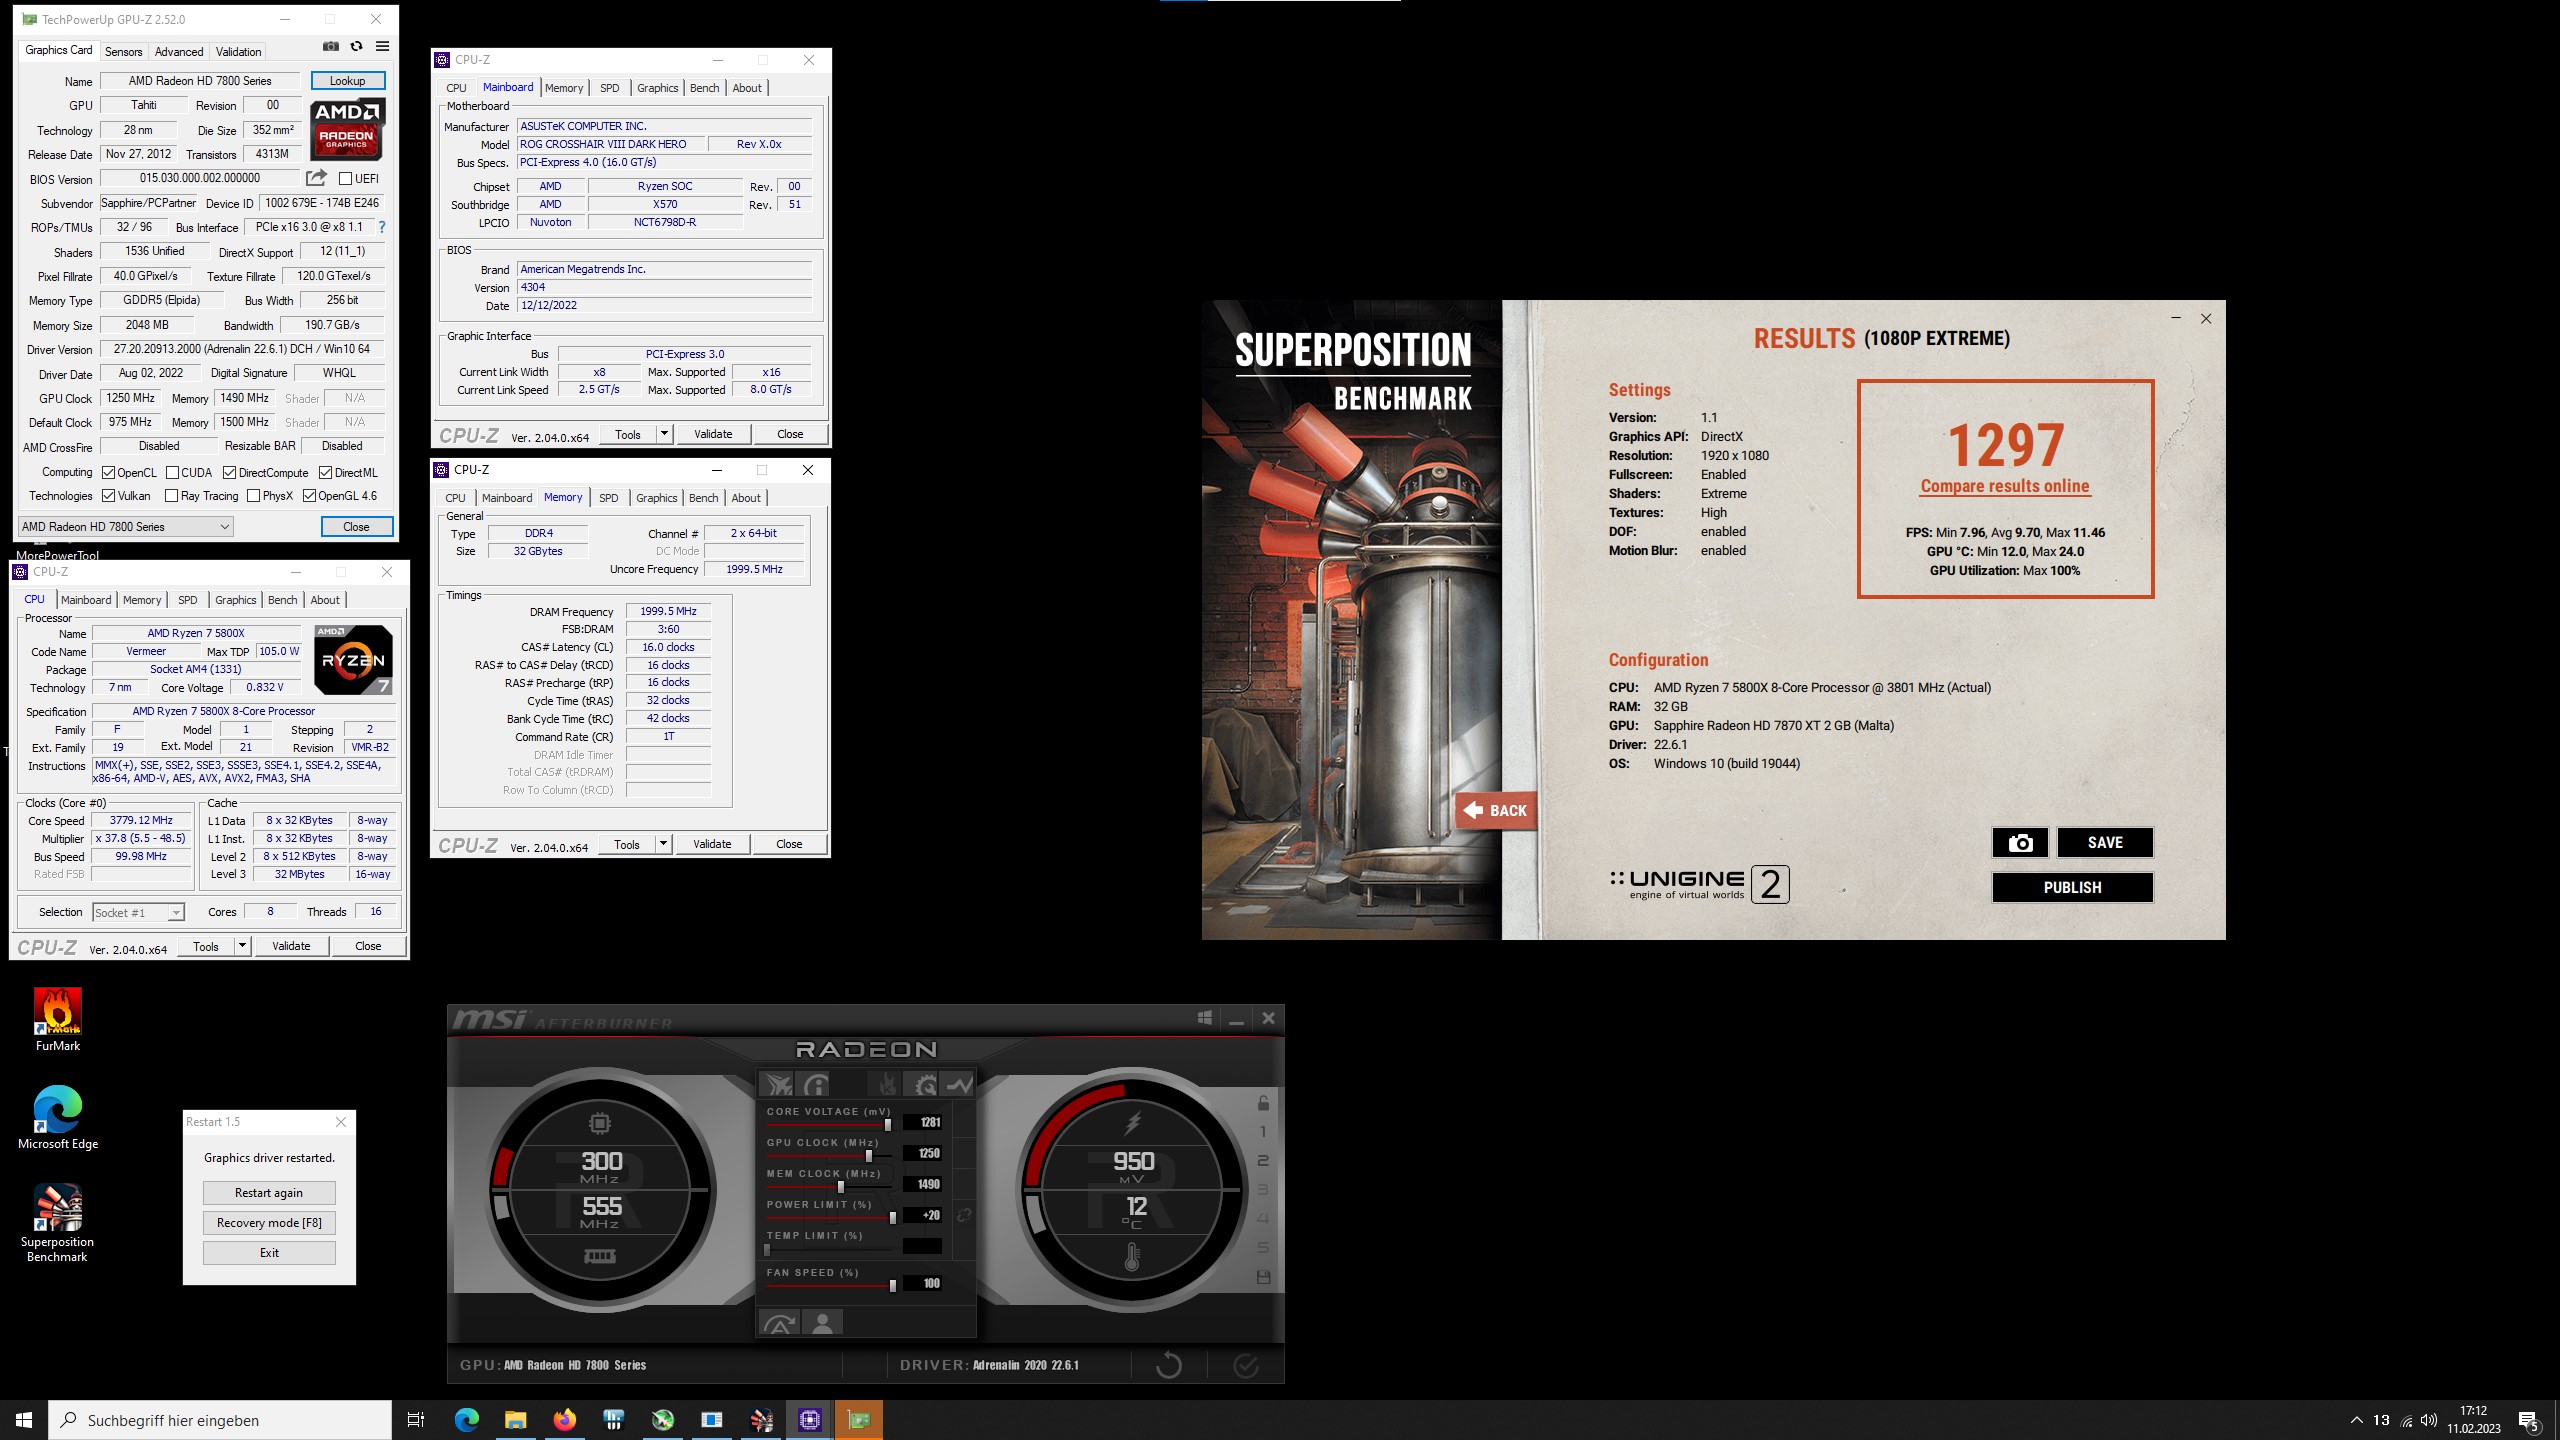Open Socket #1 selection dropdown
This screenshot has height=1440, width=2560.
139,912
